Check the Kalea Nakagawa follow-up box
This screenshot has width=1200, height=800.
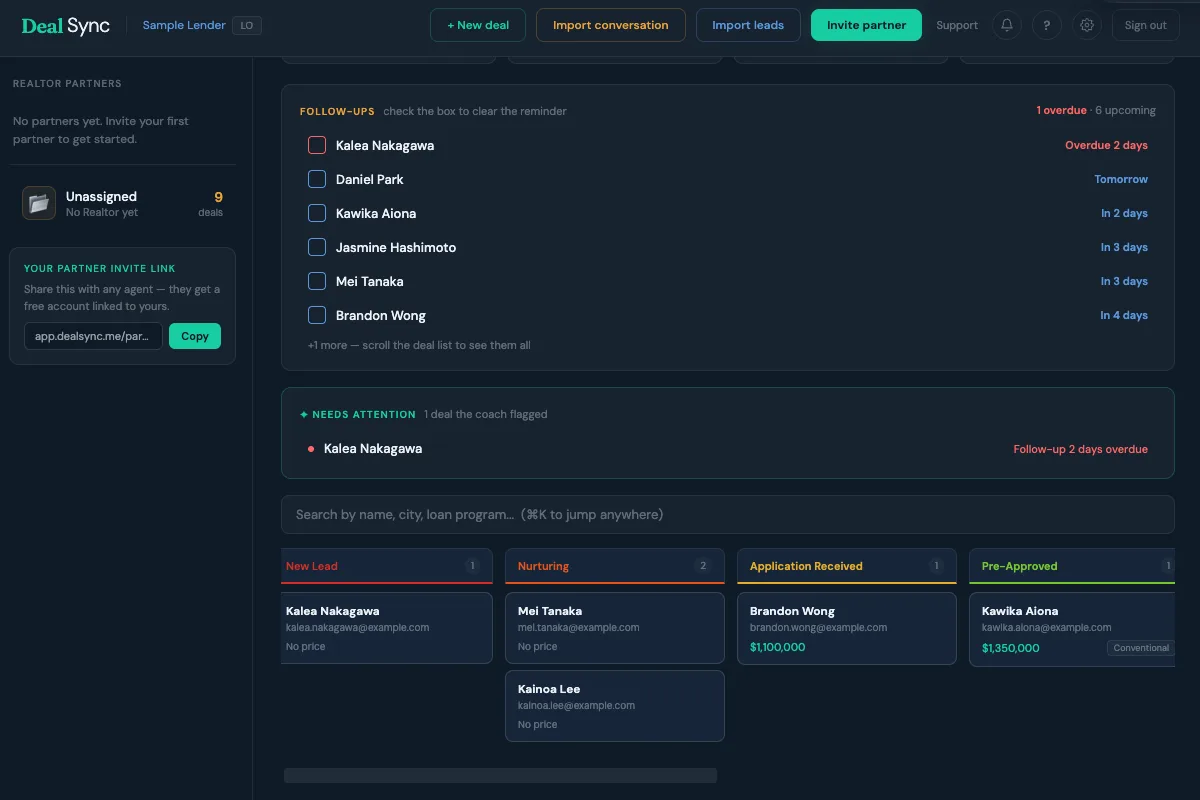click(x=317, y=145)
